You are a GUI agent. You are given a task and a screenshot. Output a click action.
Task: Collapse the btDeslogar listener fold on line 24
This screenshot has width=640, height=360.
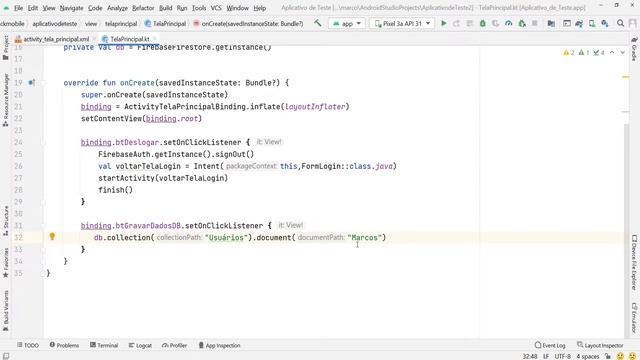(42, 142)
